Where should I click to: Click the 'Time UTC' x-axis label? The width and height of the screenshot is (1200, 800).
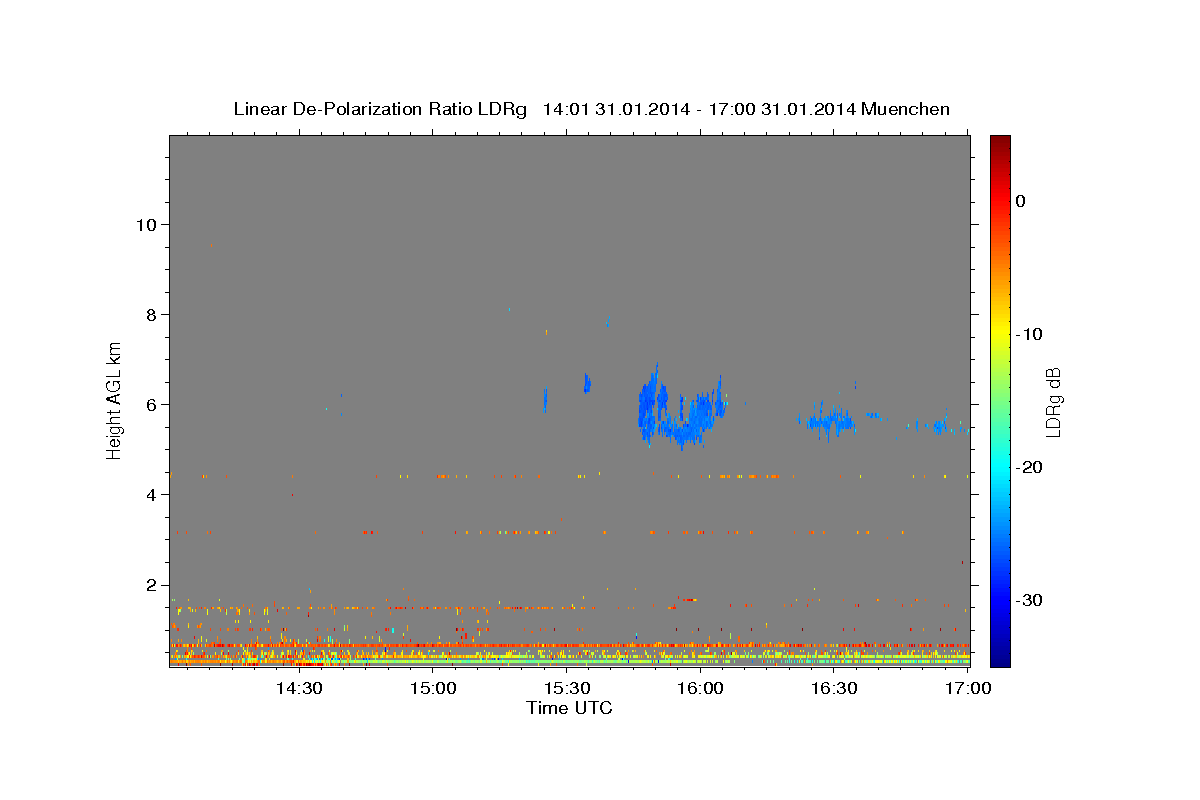(x=569, y=708)
